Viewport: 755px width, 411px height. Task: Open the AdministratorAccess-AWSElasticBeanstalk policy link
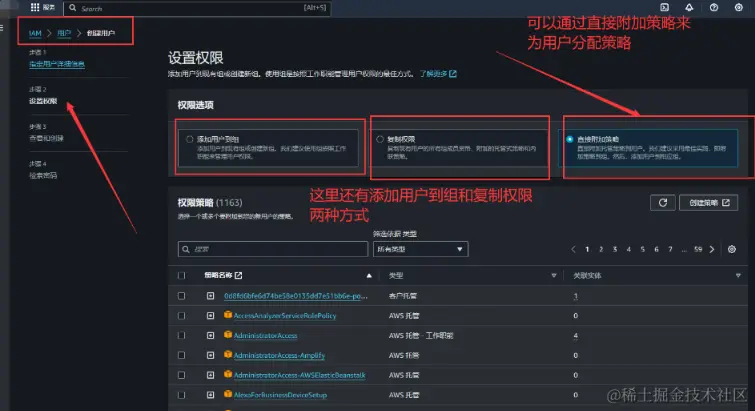299,375
